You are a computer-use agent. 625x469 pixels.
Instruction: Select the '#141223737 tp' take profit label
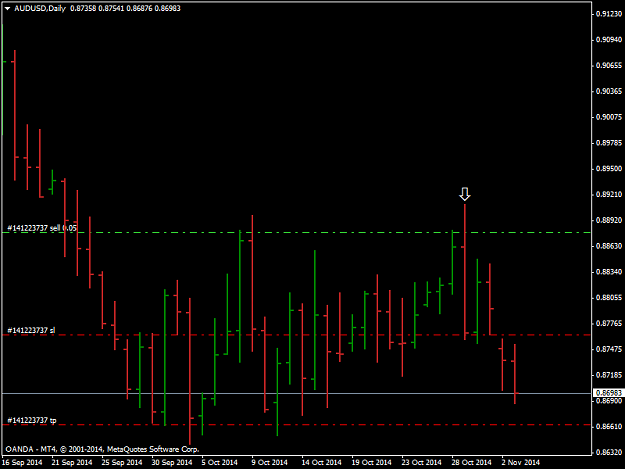click(31, 420)
